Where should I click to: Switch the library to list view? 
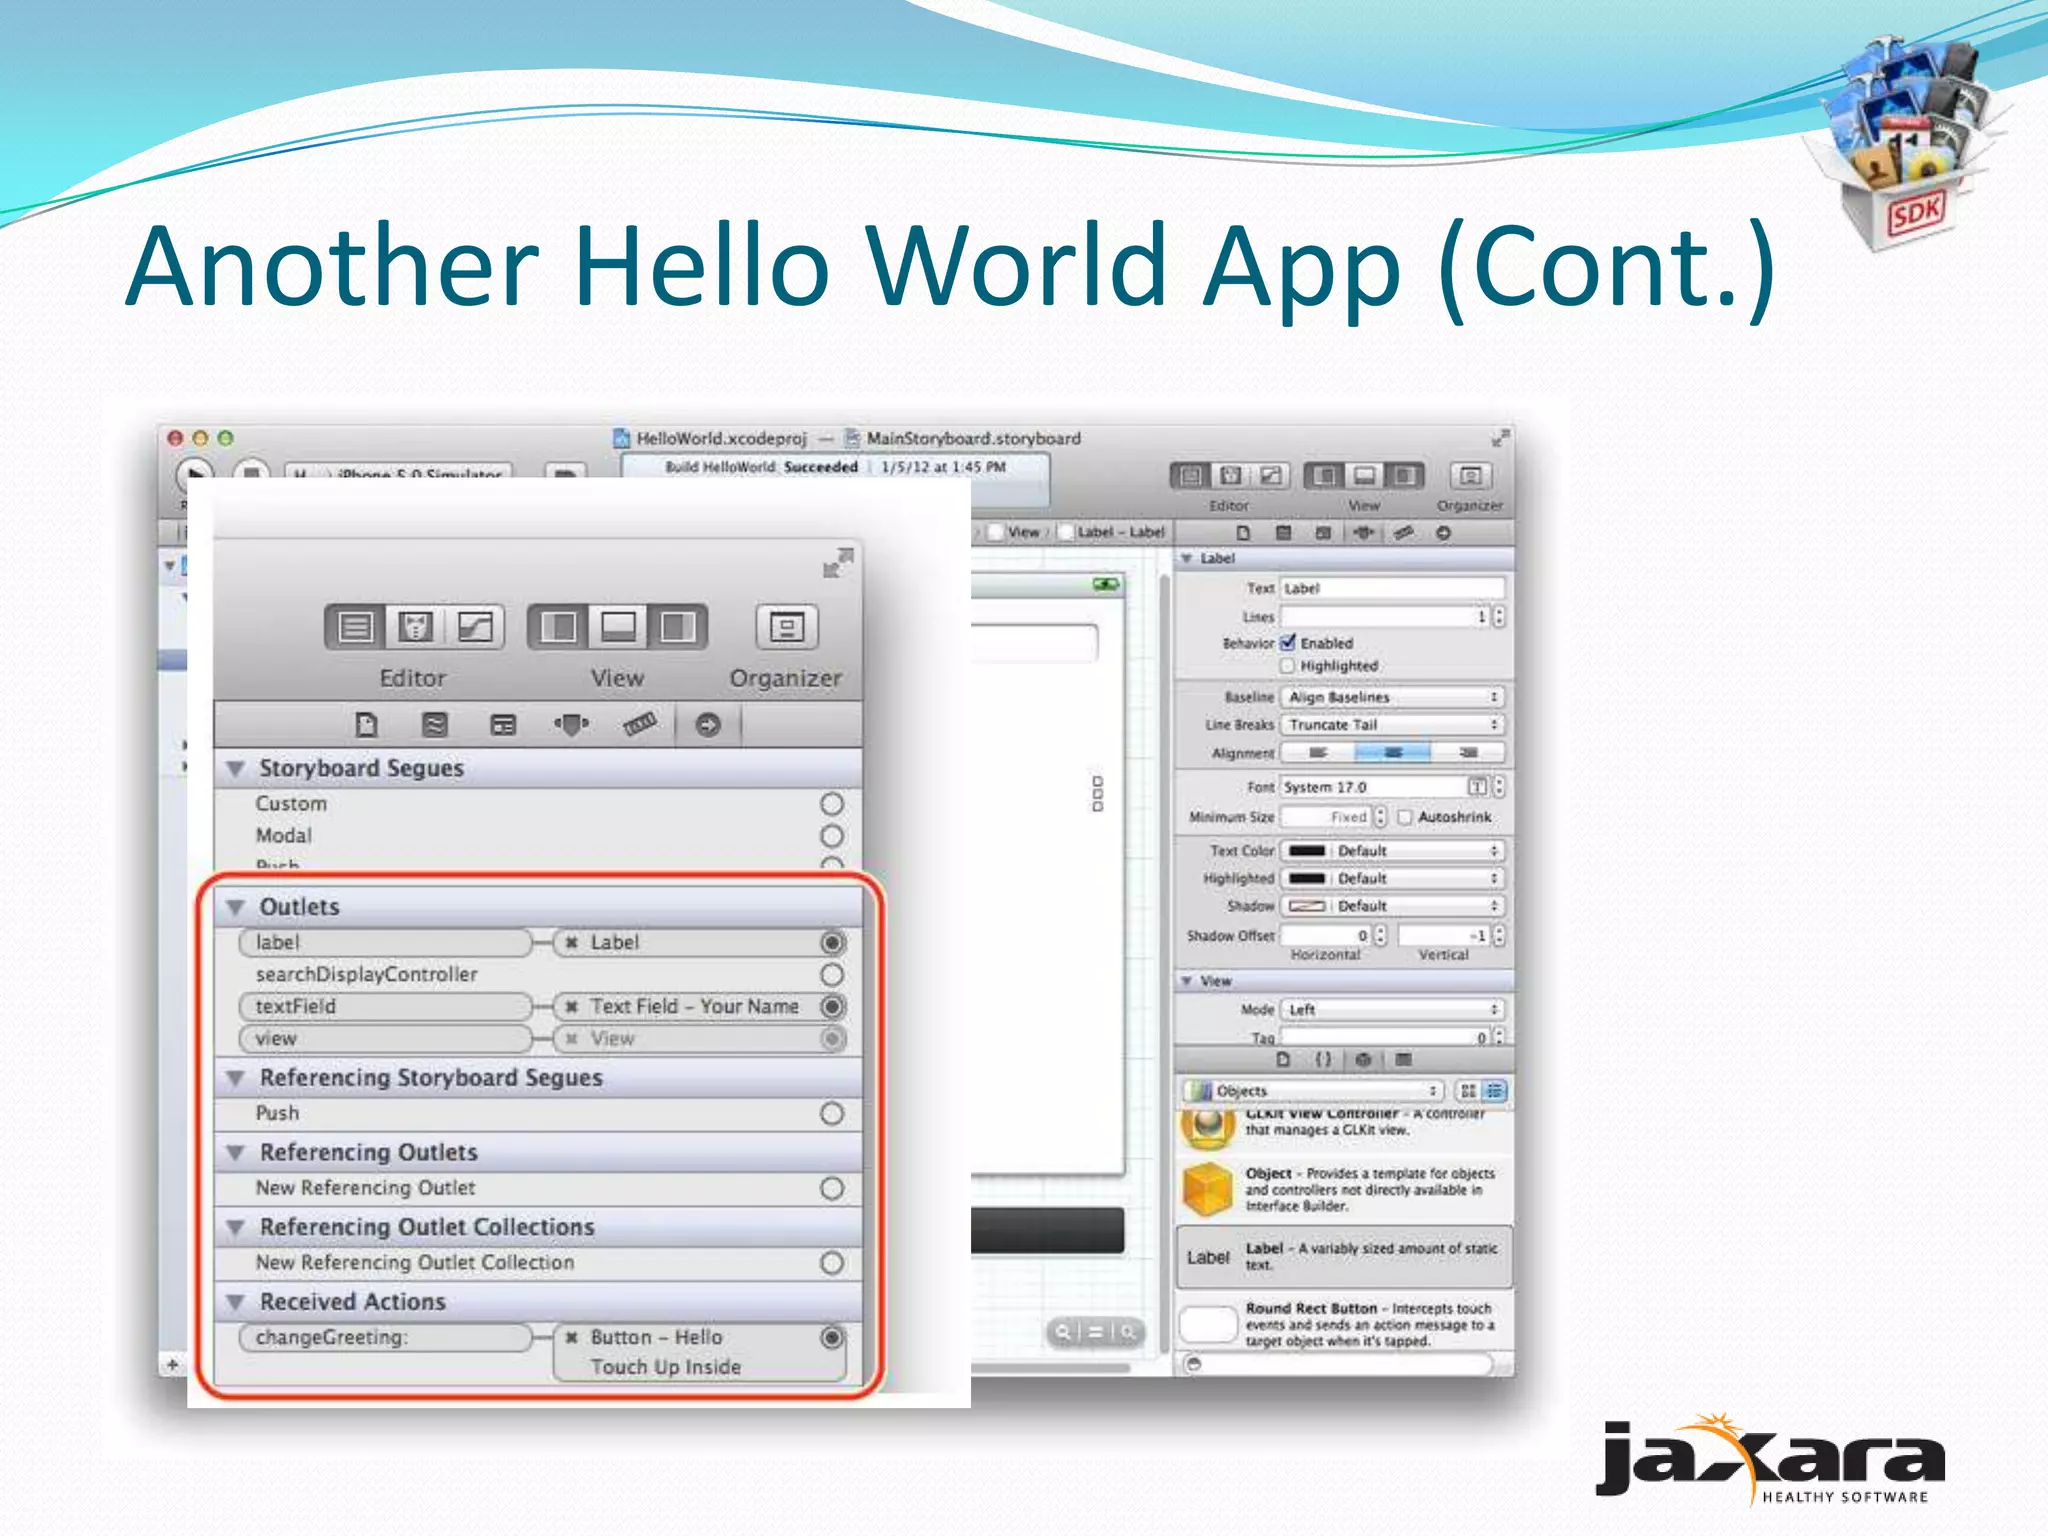[x=1495, y=1091]
